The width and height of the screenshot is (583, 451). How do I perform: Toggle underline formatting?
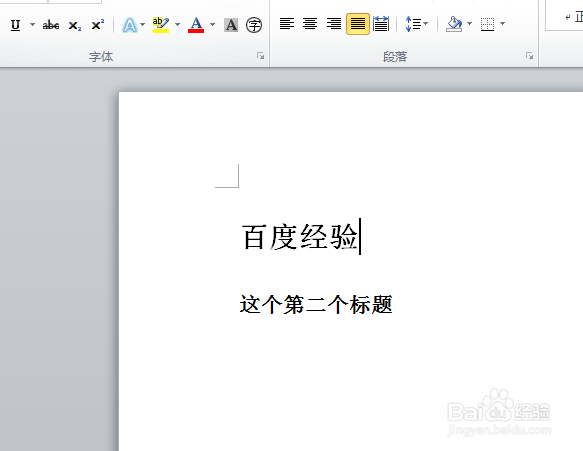(x=15, y=25)
